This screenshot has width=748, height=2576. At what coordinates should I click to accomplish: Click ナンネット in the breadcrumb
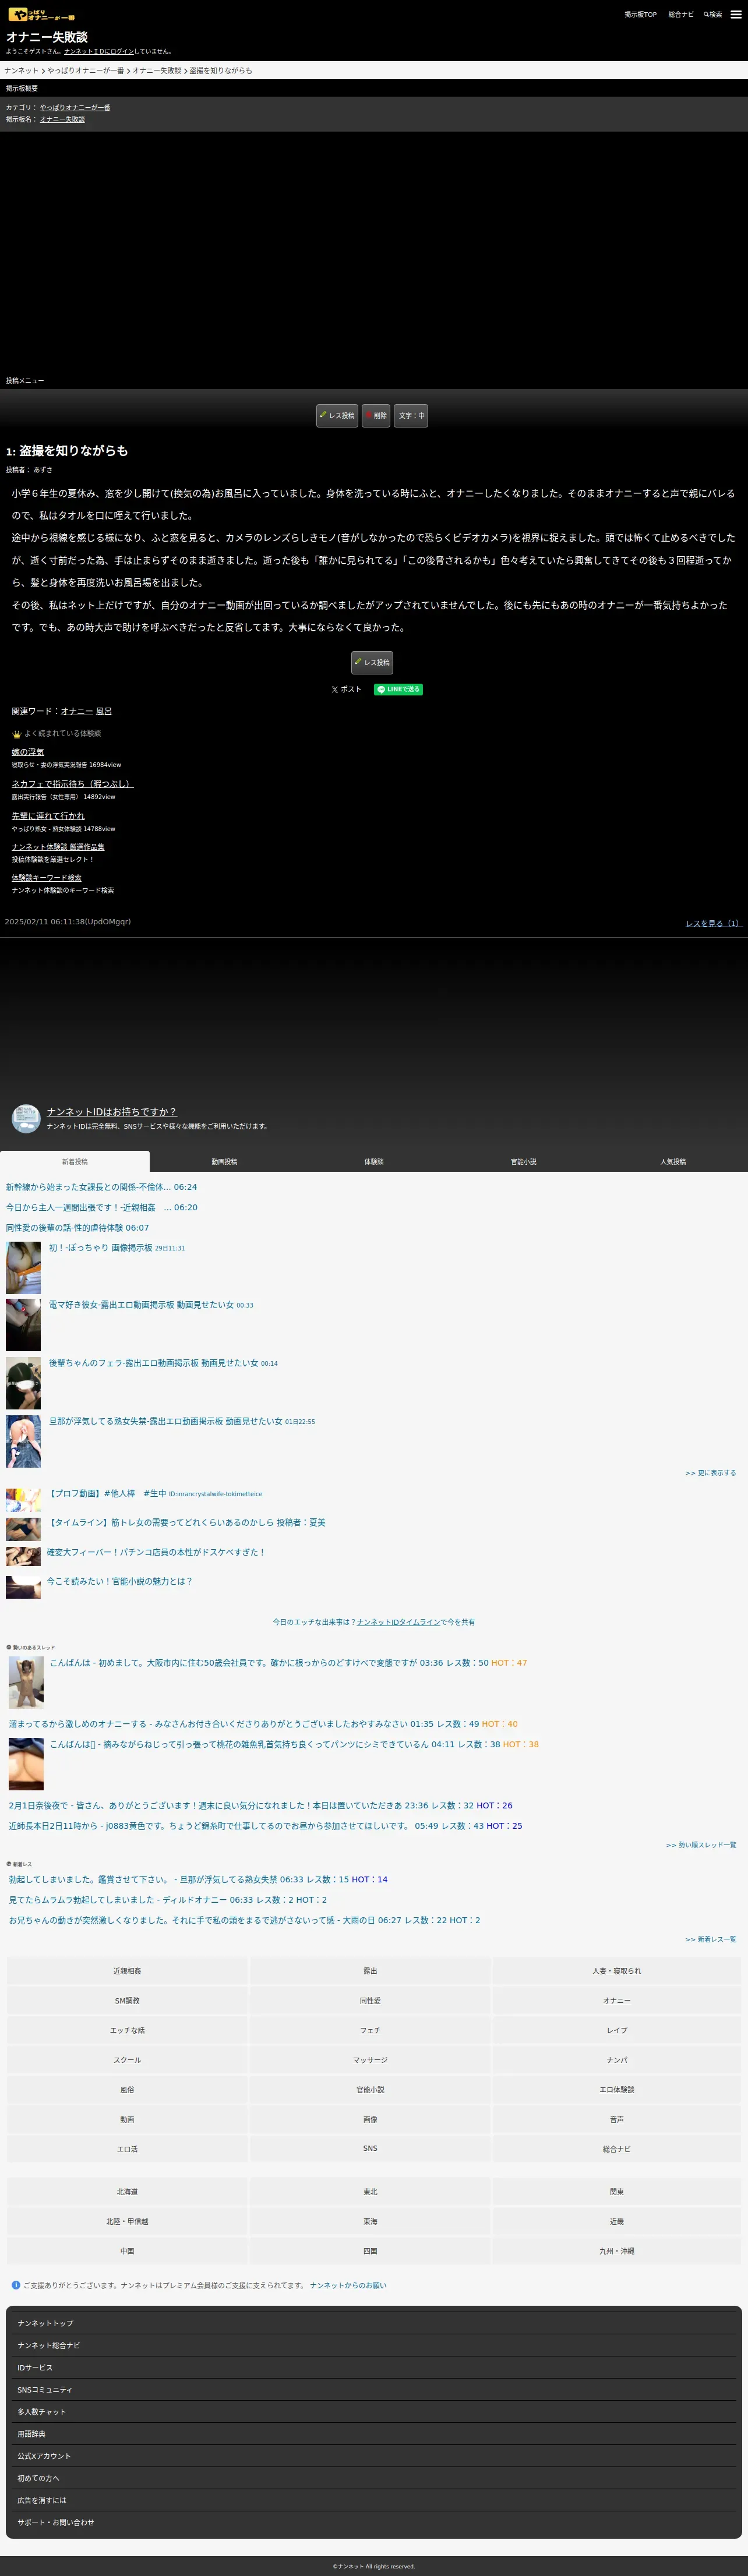pyautogui.click(x=22, y=70)
